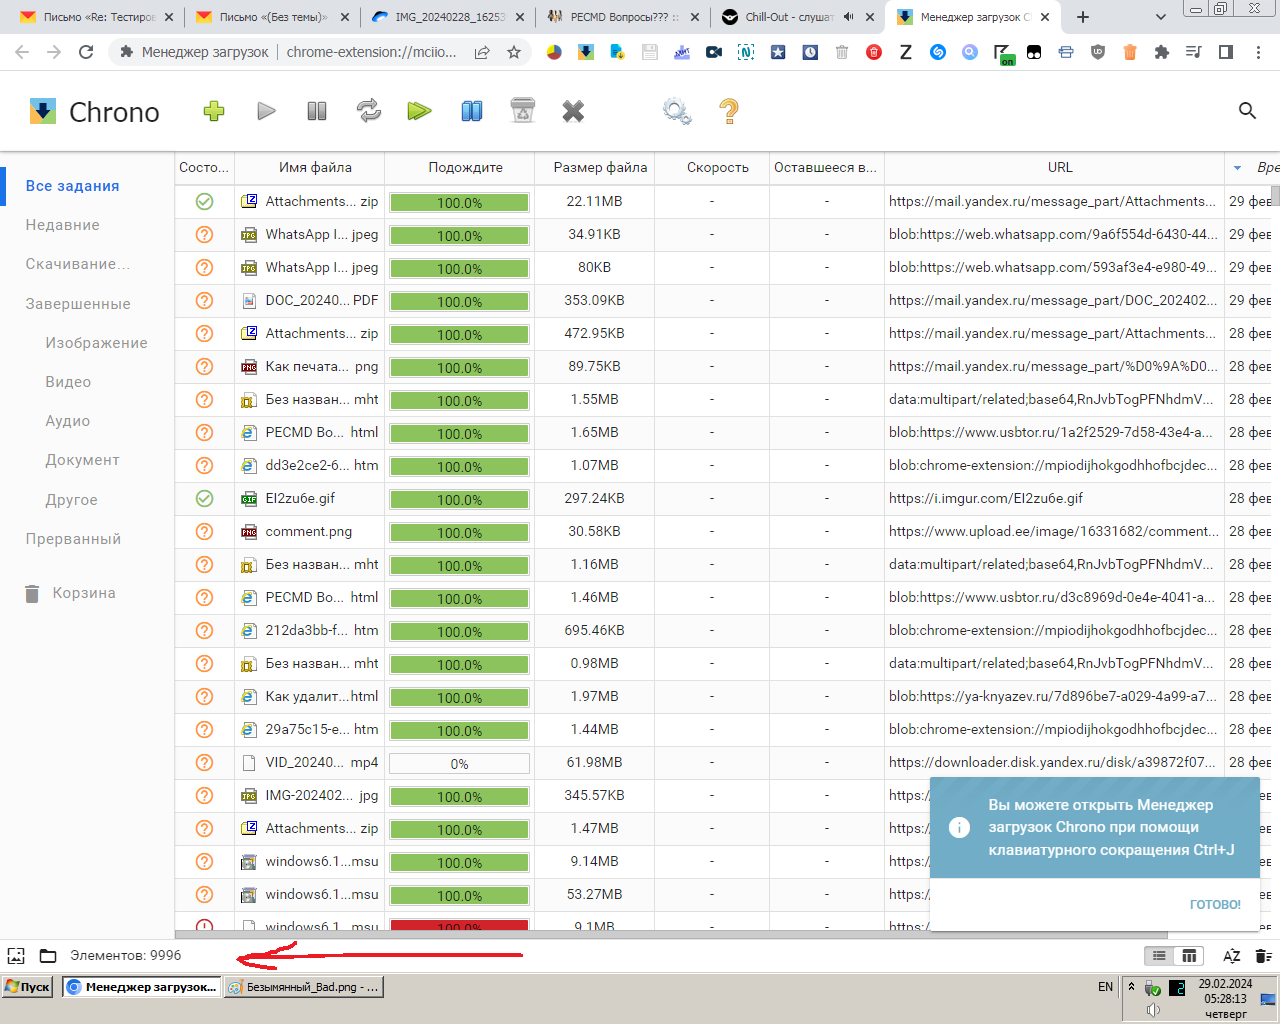Select 'Скачивание...' in sidebar
1280x1024 pixels.
coord(78,264)
